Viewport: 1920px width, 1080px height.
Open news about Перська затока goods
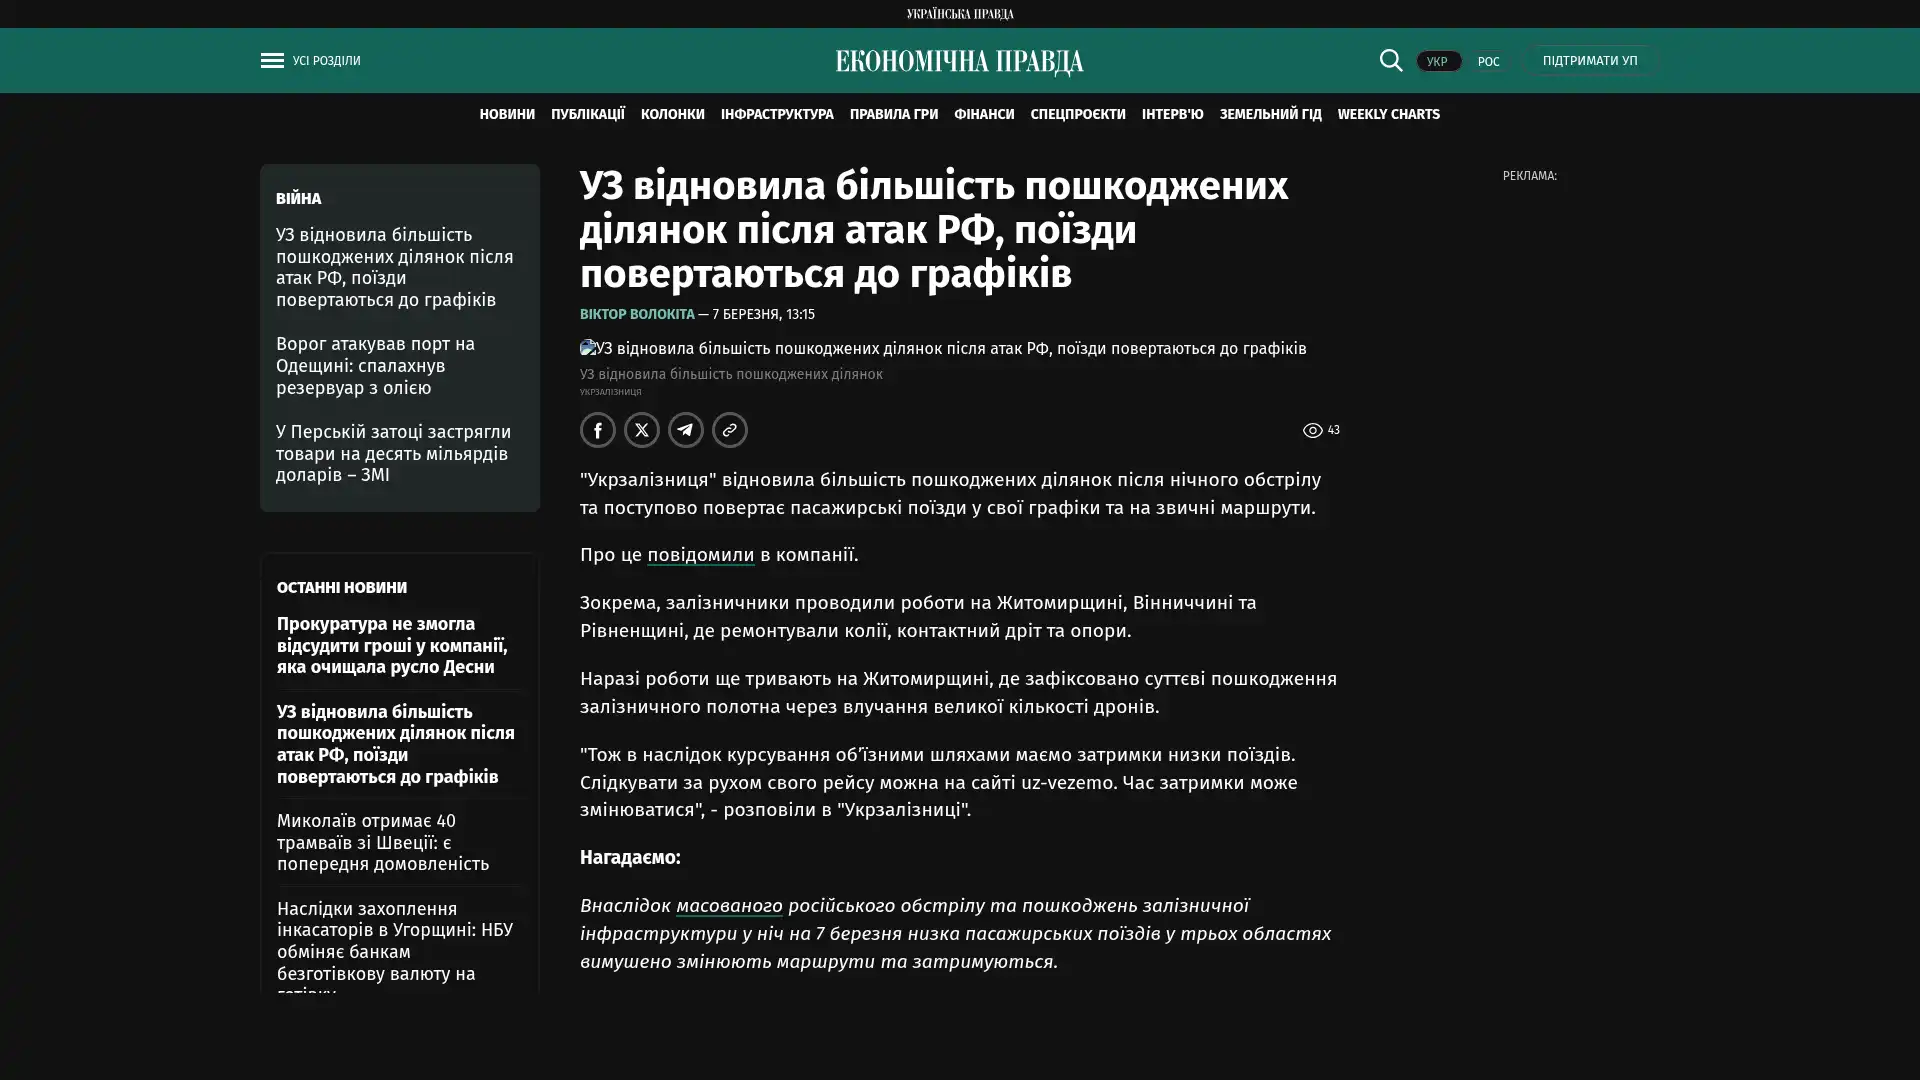394,454
